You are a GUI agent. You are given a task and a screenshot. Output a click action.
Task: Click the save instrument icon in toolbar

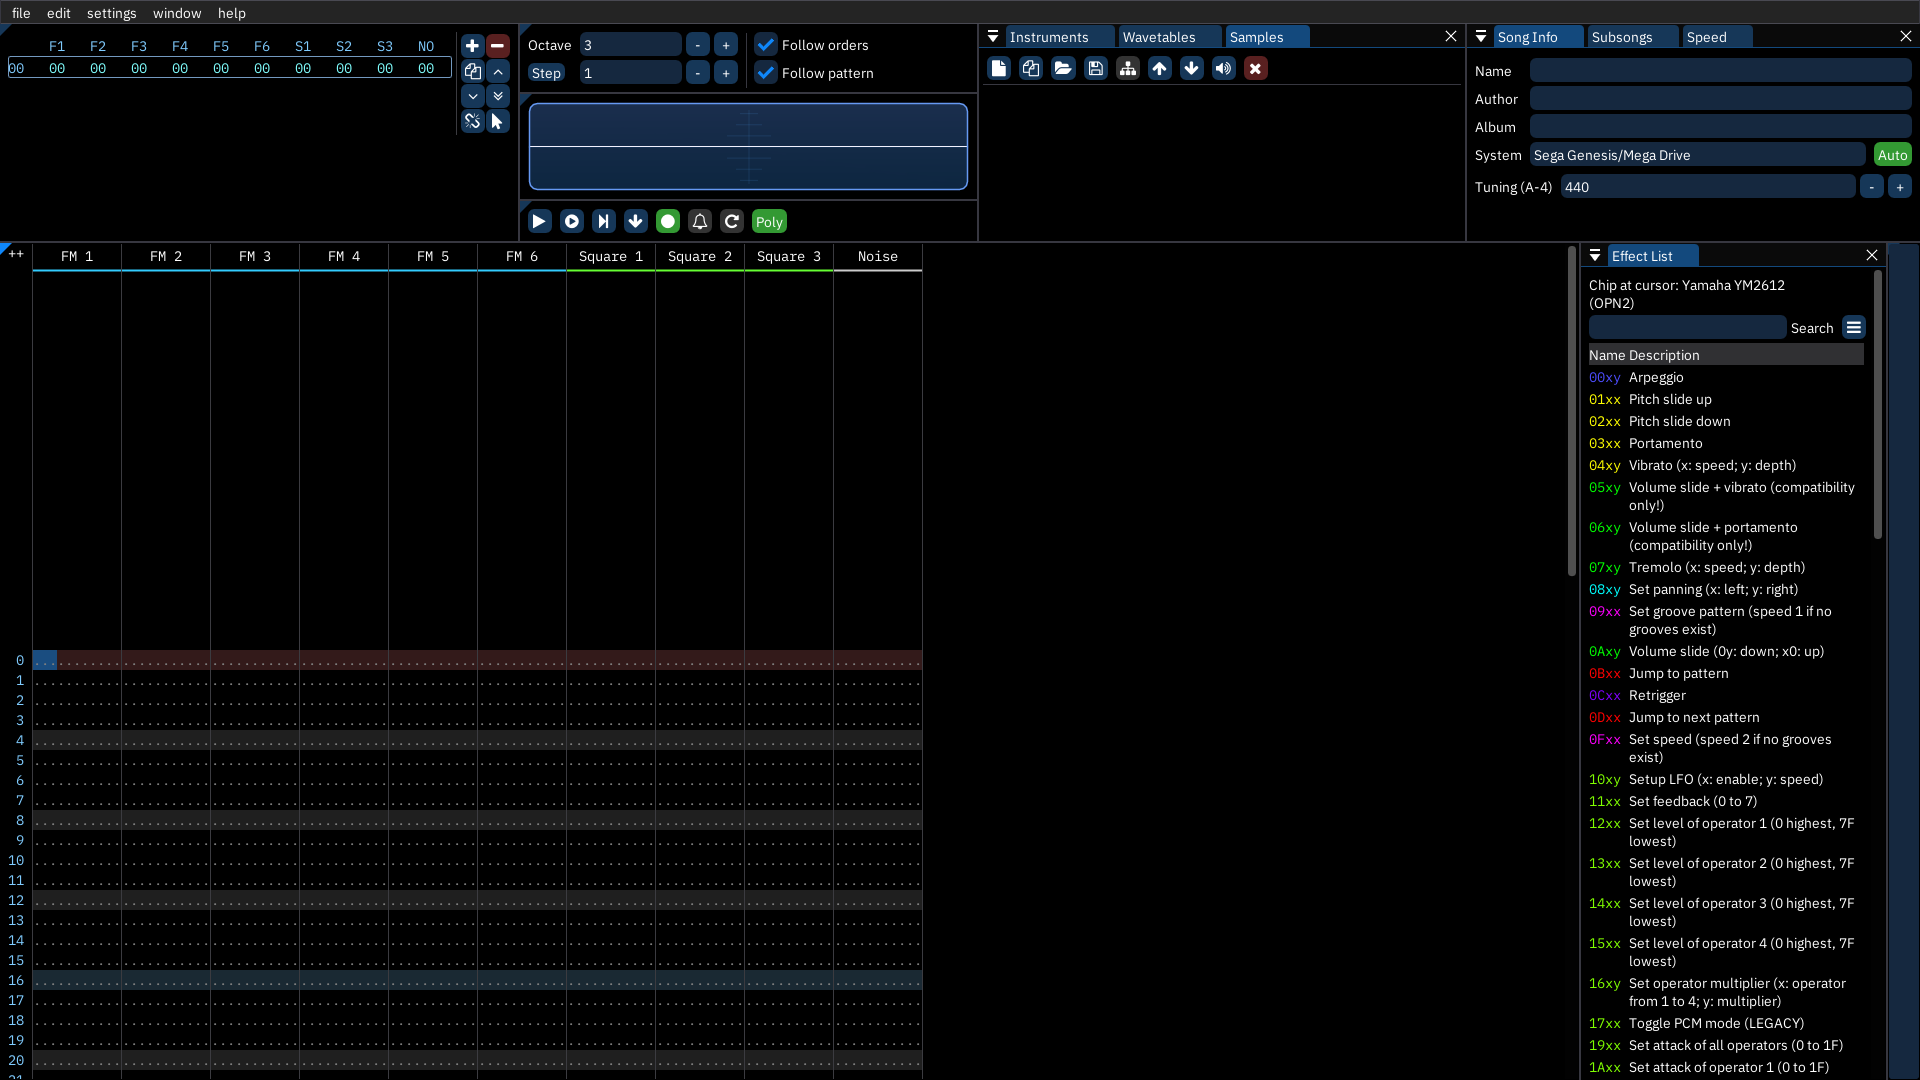tap(1096, 69)
